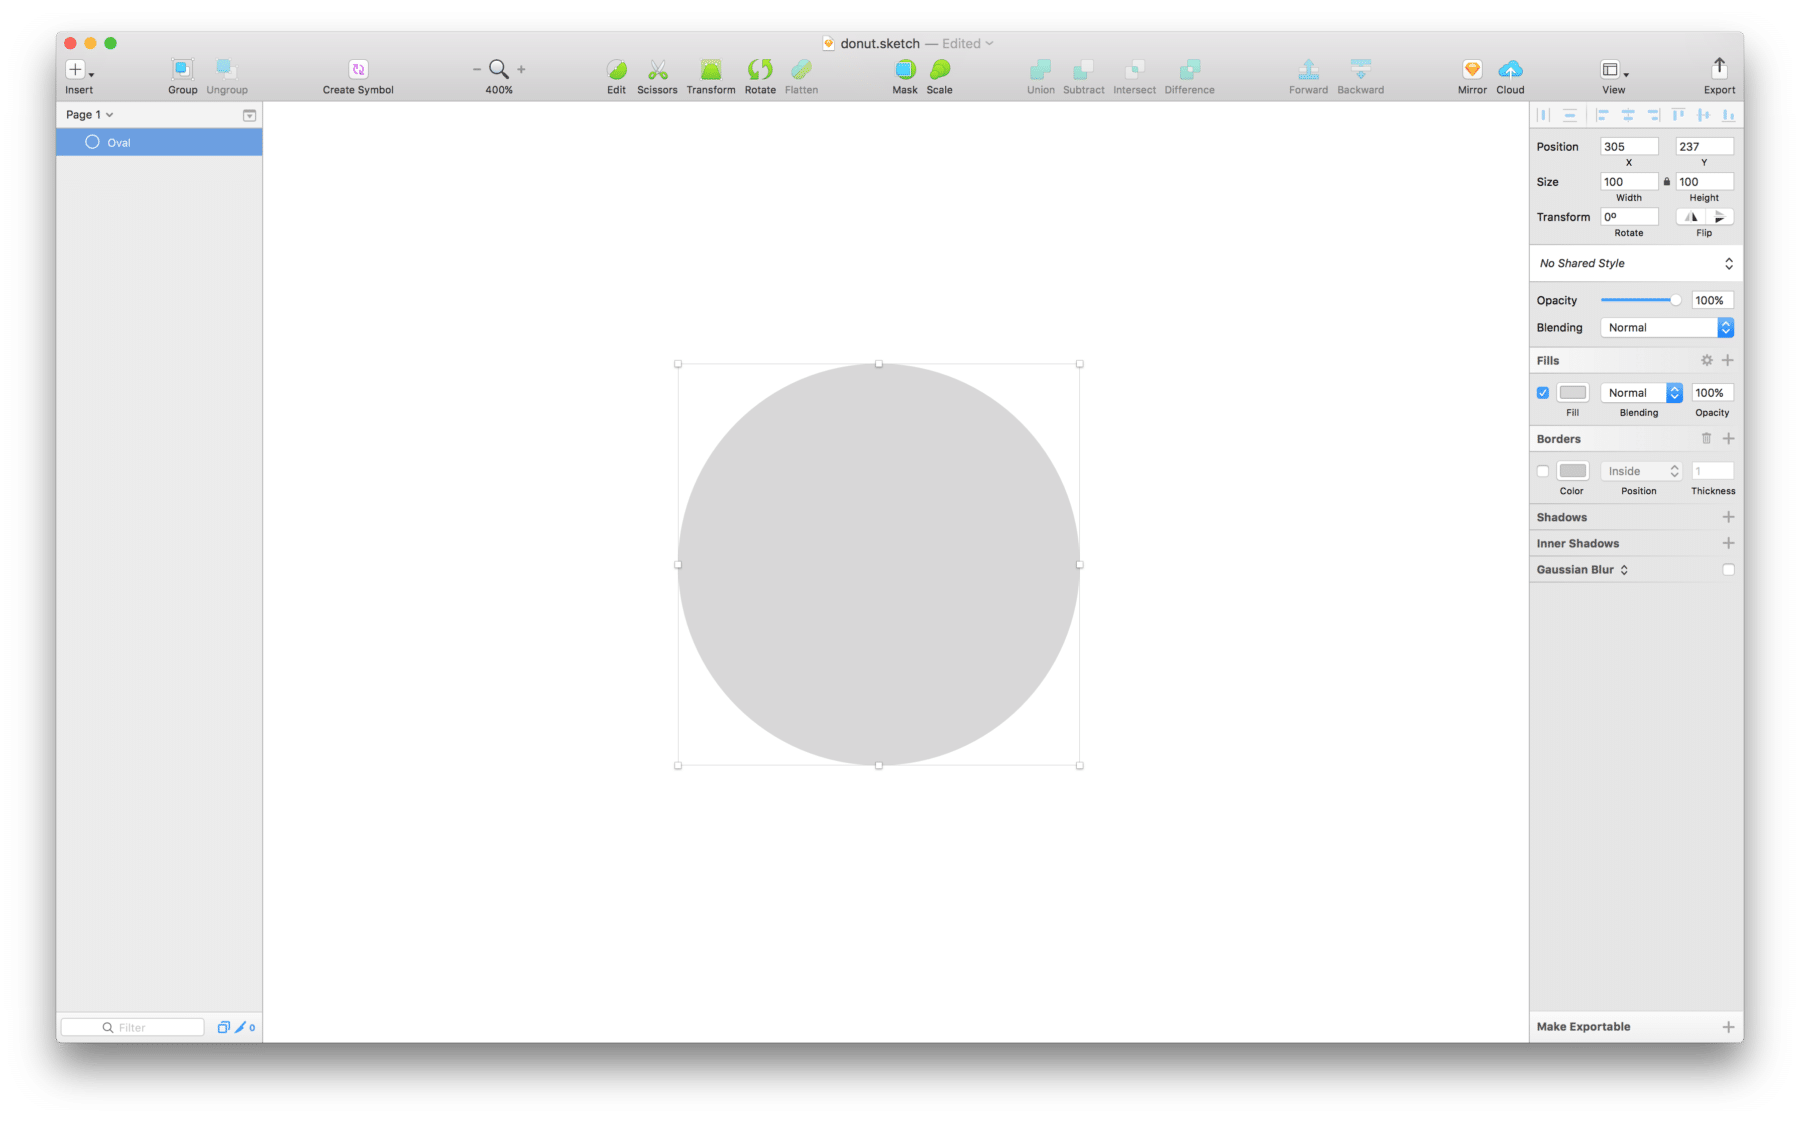Open the No Shared Style dropdown
1800x1123 pixels.
point(1635,264)
